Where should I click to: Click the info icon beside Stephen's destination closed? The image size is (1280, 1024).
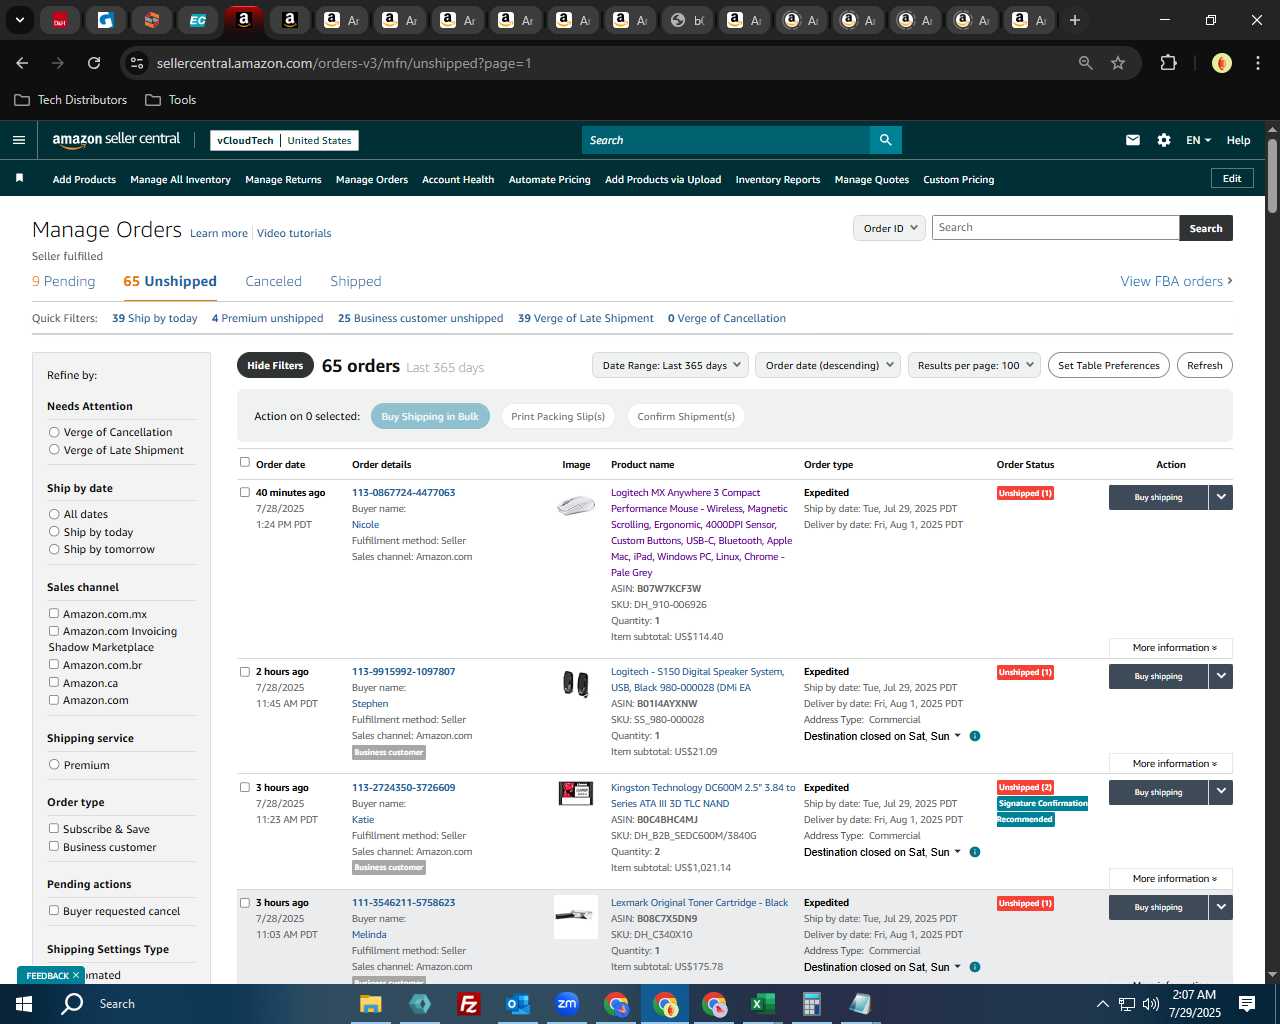(975, 736)
